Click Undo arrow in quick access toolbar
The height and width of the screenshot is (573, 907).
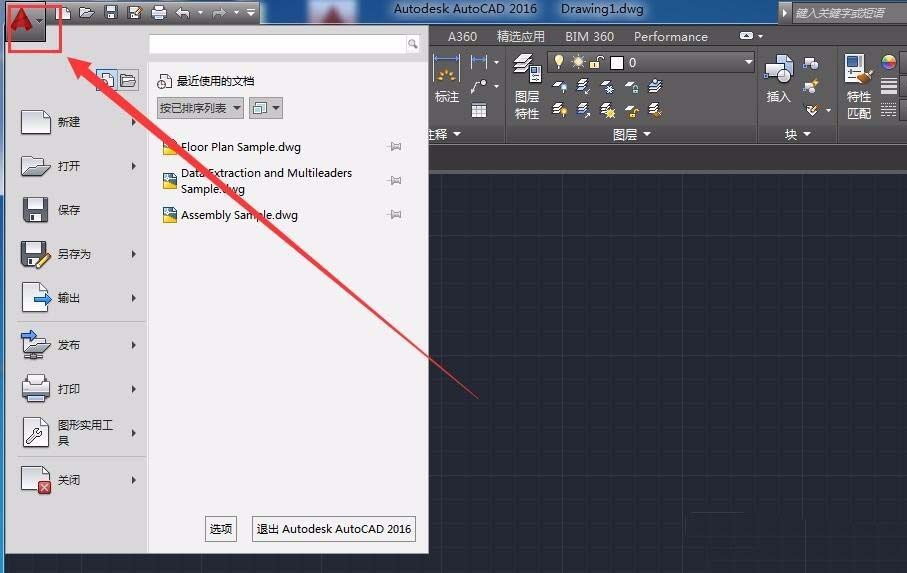(x=183, y=12)
